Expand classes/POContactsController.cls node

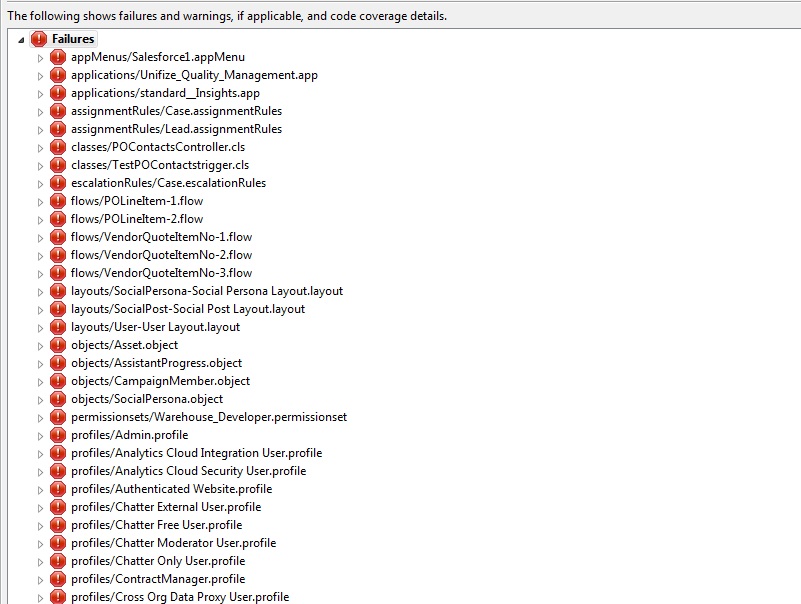pos(40,148)
